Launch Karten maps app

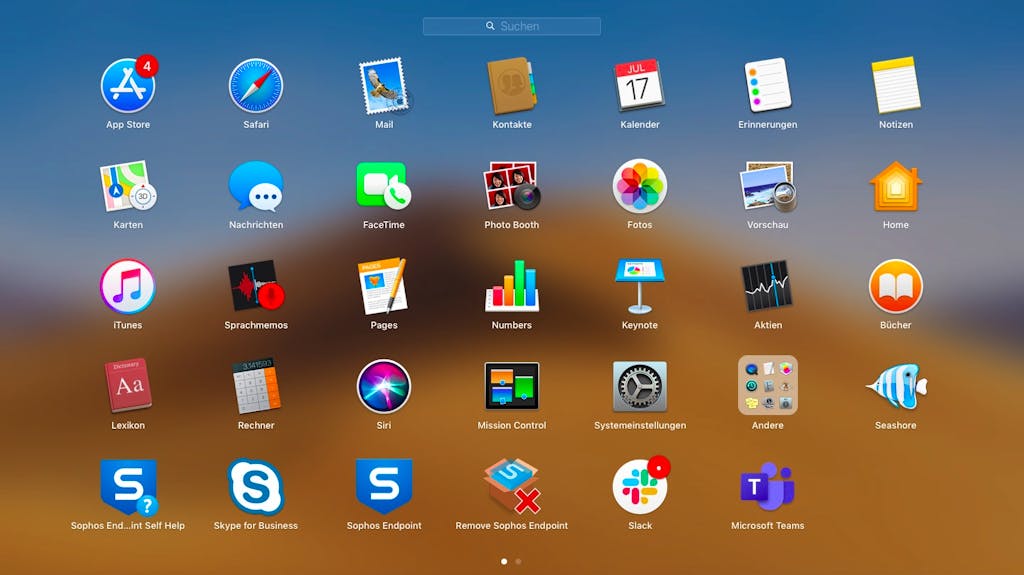[x=128, y=186]
